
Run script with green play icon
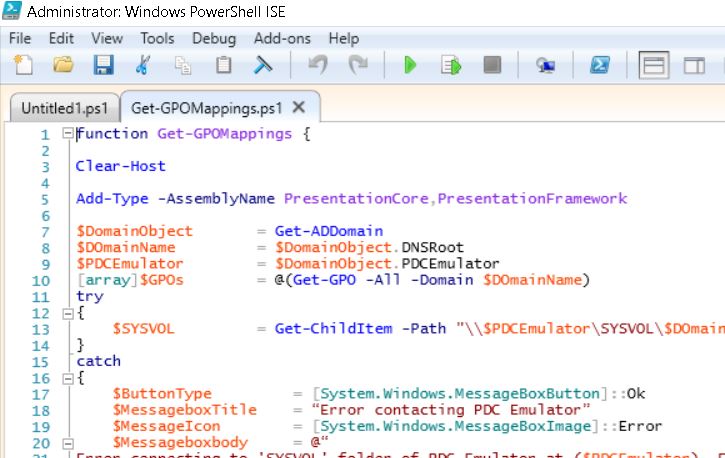410,65
